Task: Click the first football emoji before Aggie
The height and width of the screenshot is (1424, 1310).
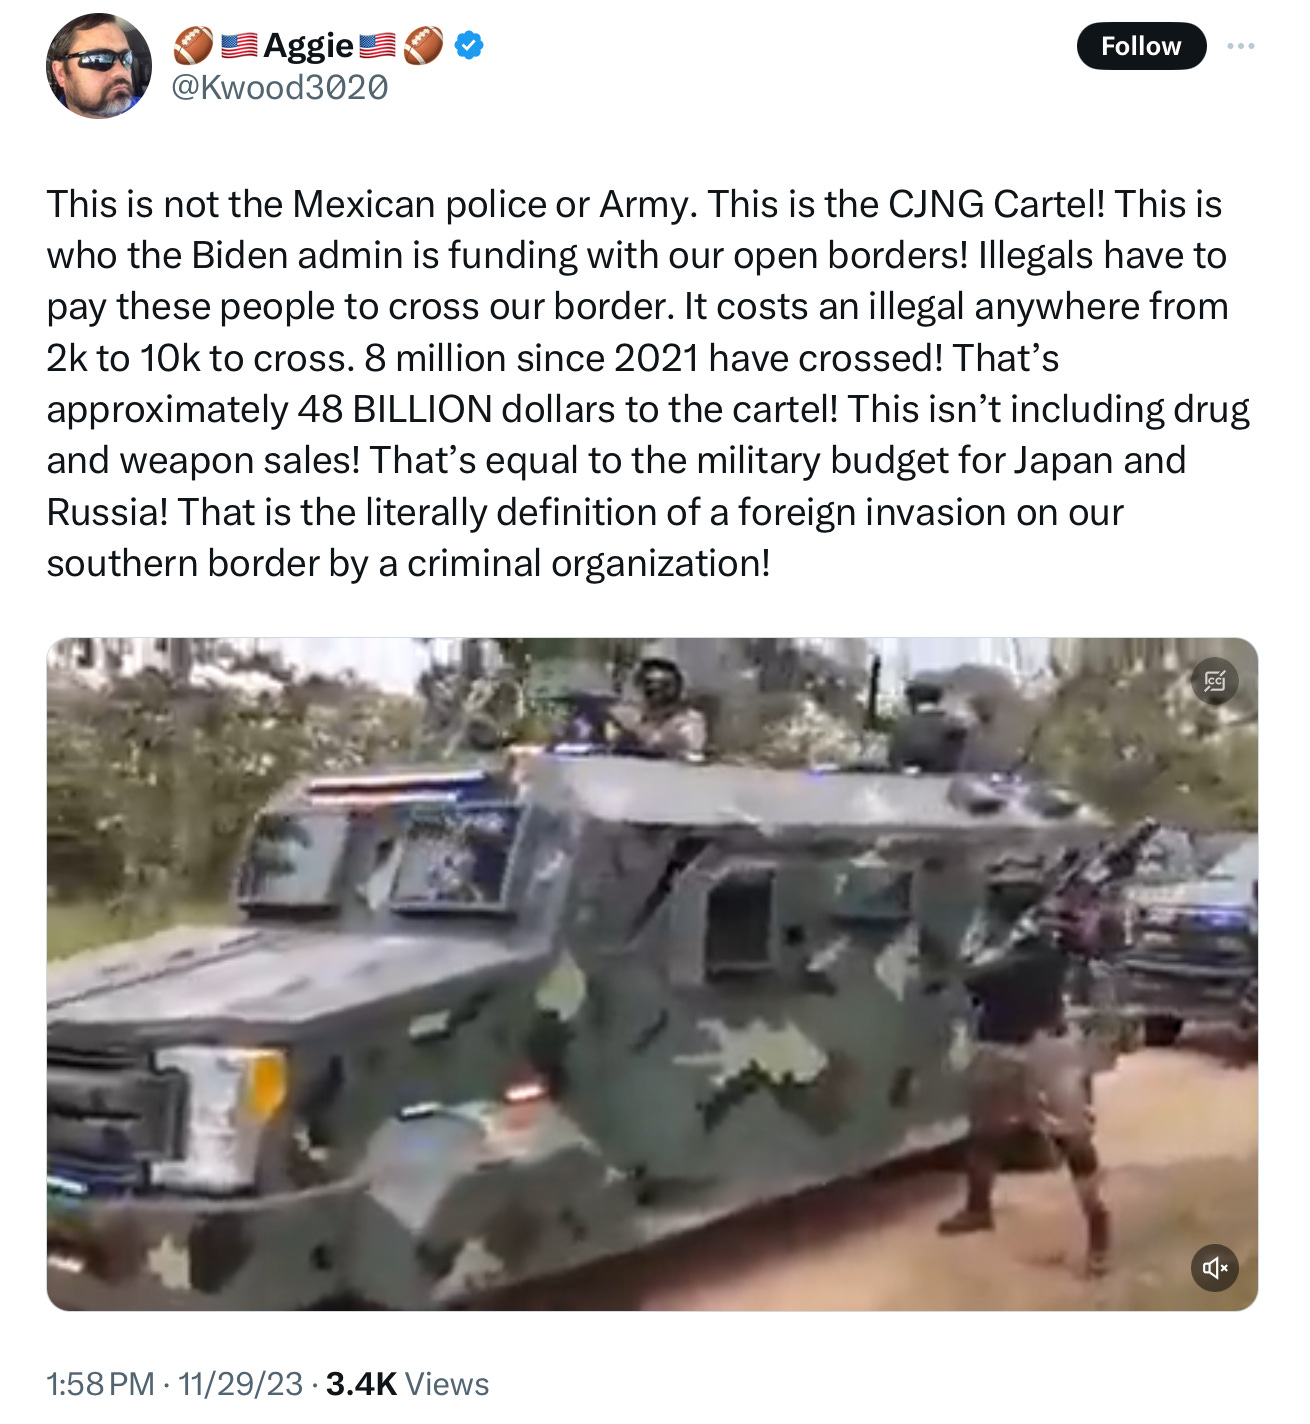Action: coord(193,45)
